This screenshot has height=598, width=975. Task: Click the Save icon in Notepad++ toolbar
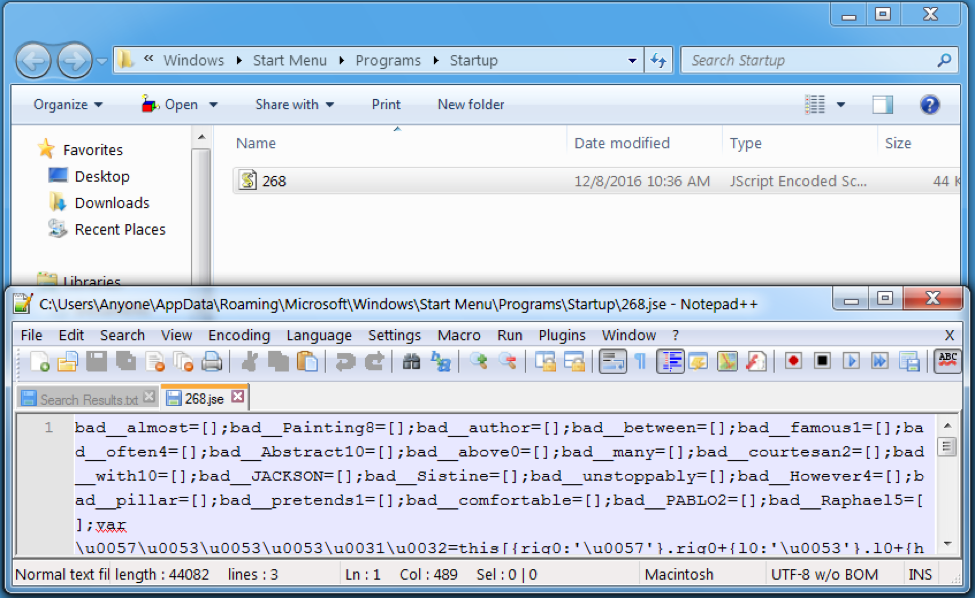click(x=96, y=361)
